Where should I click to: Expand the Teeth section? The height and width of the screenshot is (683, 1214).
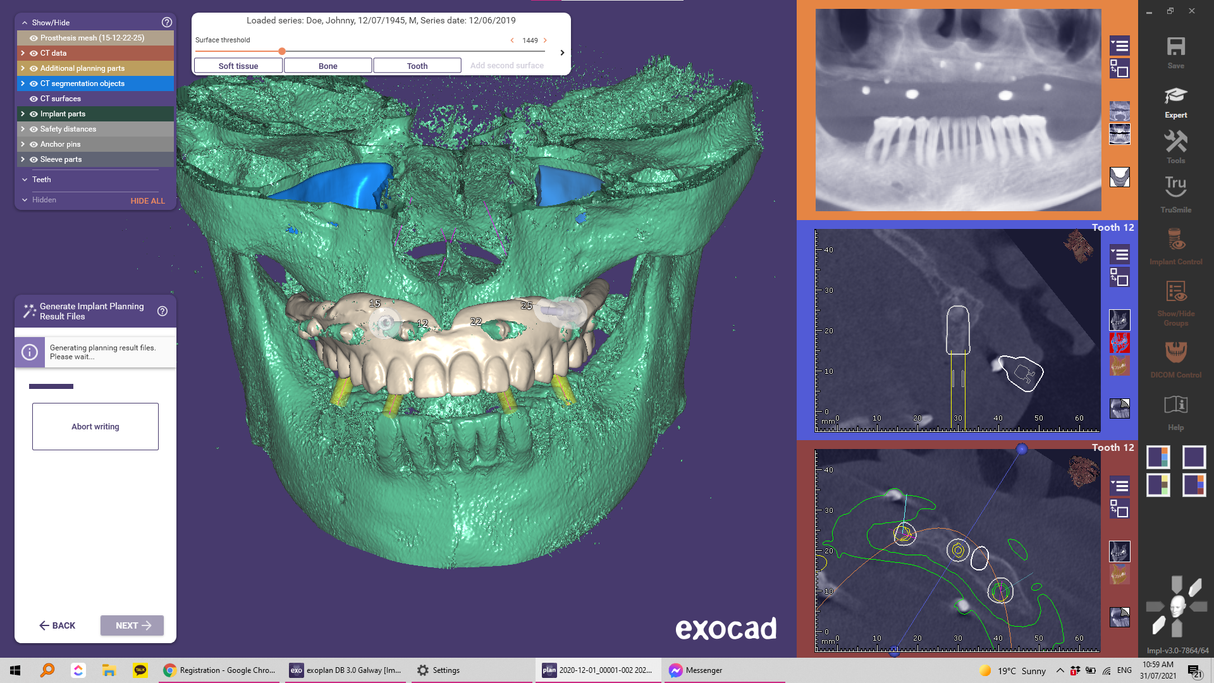(x=25, y=179)
